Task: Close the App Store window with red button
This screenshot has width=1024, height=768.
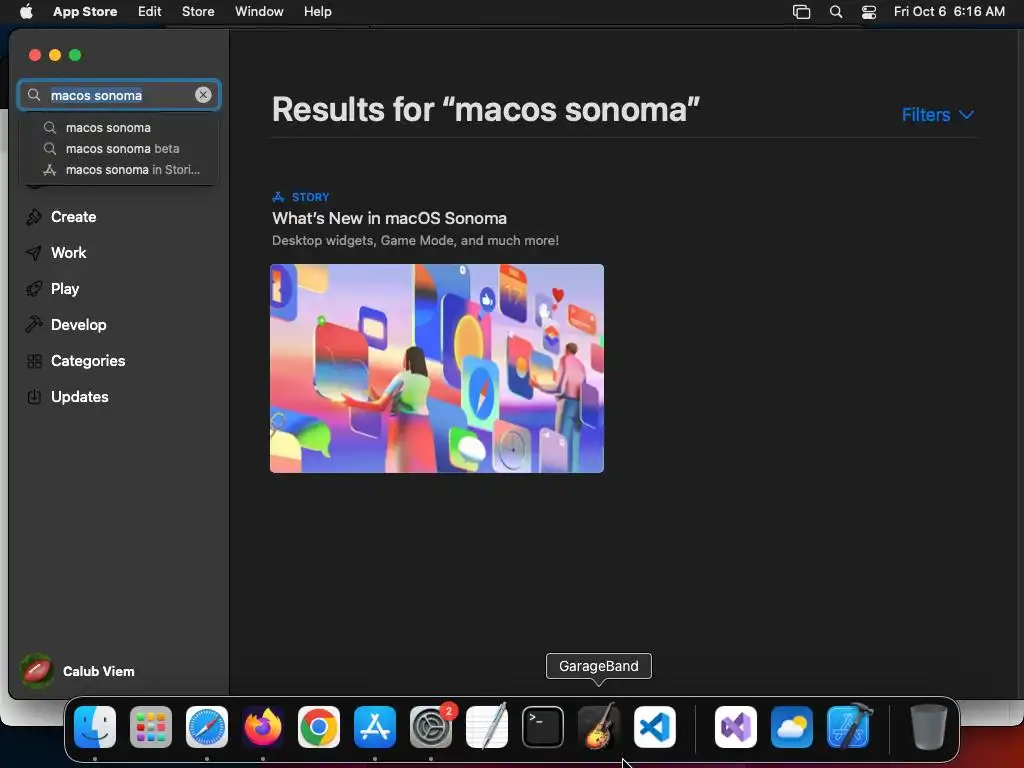Action: point(35,55)
